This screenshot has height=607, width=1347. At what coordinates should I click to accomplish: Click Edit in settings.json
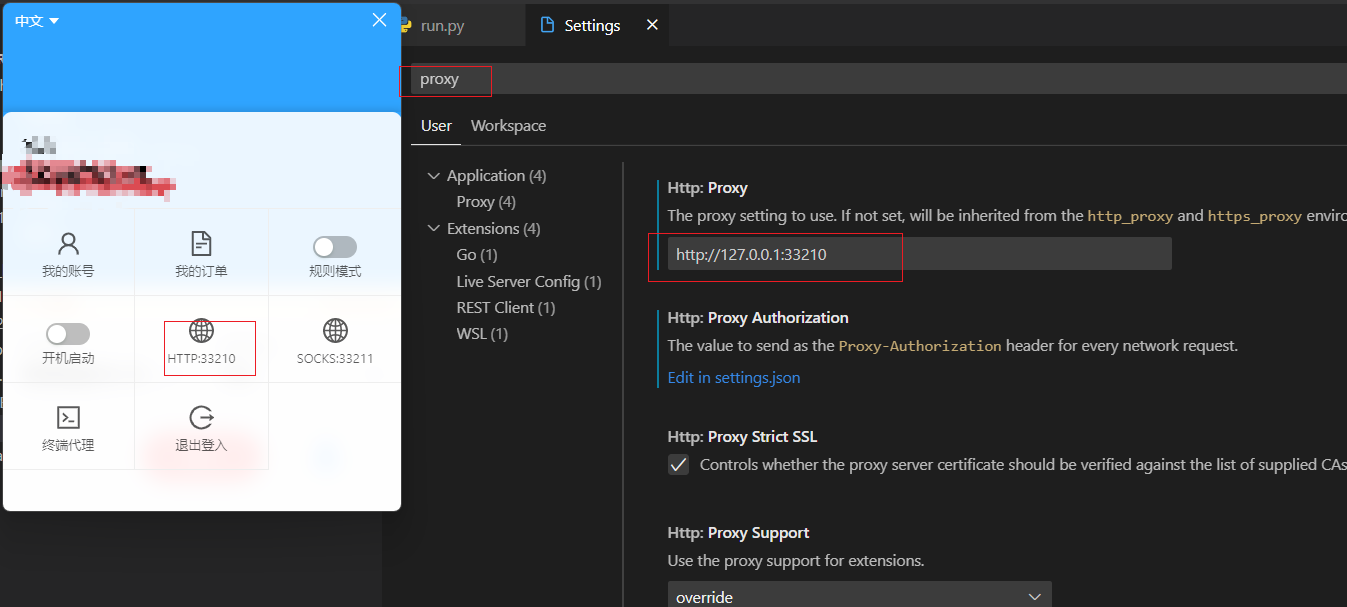(733, 377)
